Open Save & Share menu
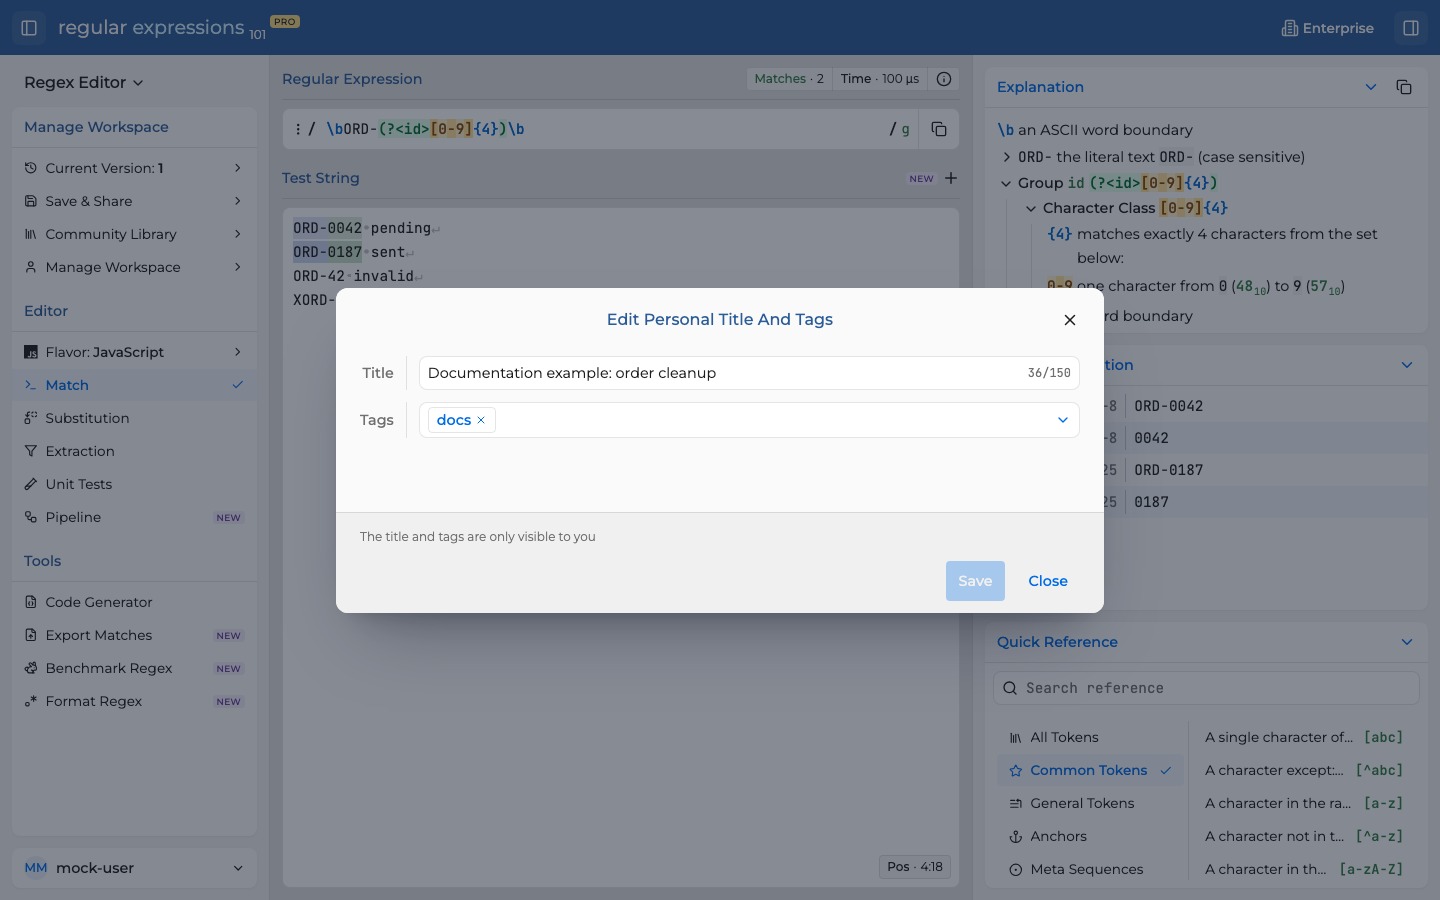This screenshot has width=1440, height=900. pos(134,201)
